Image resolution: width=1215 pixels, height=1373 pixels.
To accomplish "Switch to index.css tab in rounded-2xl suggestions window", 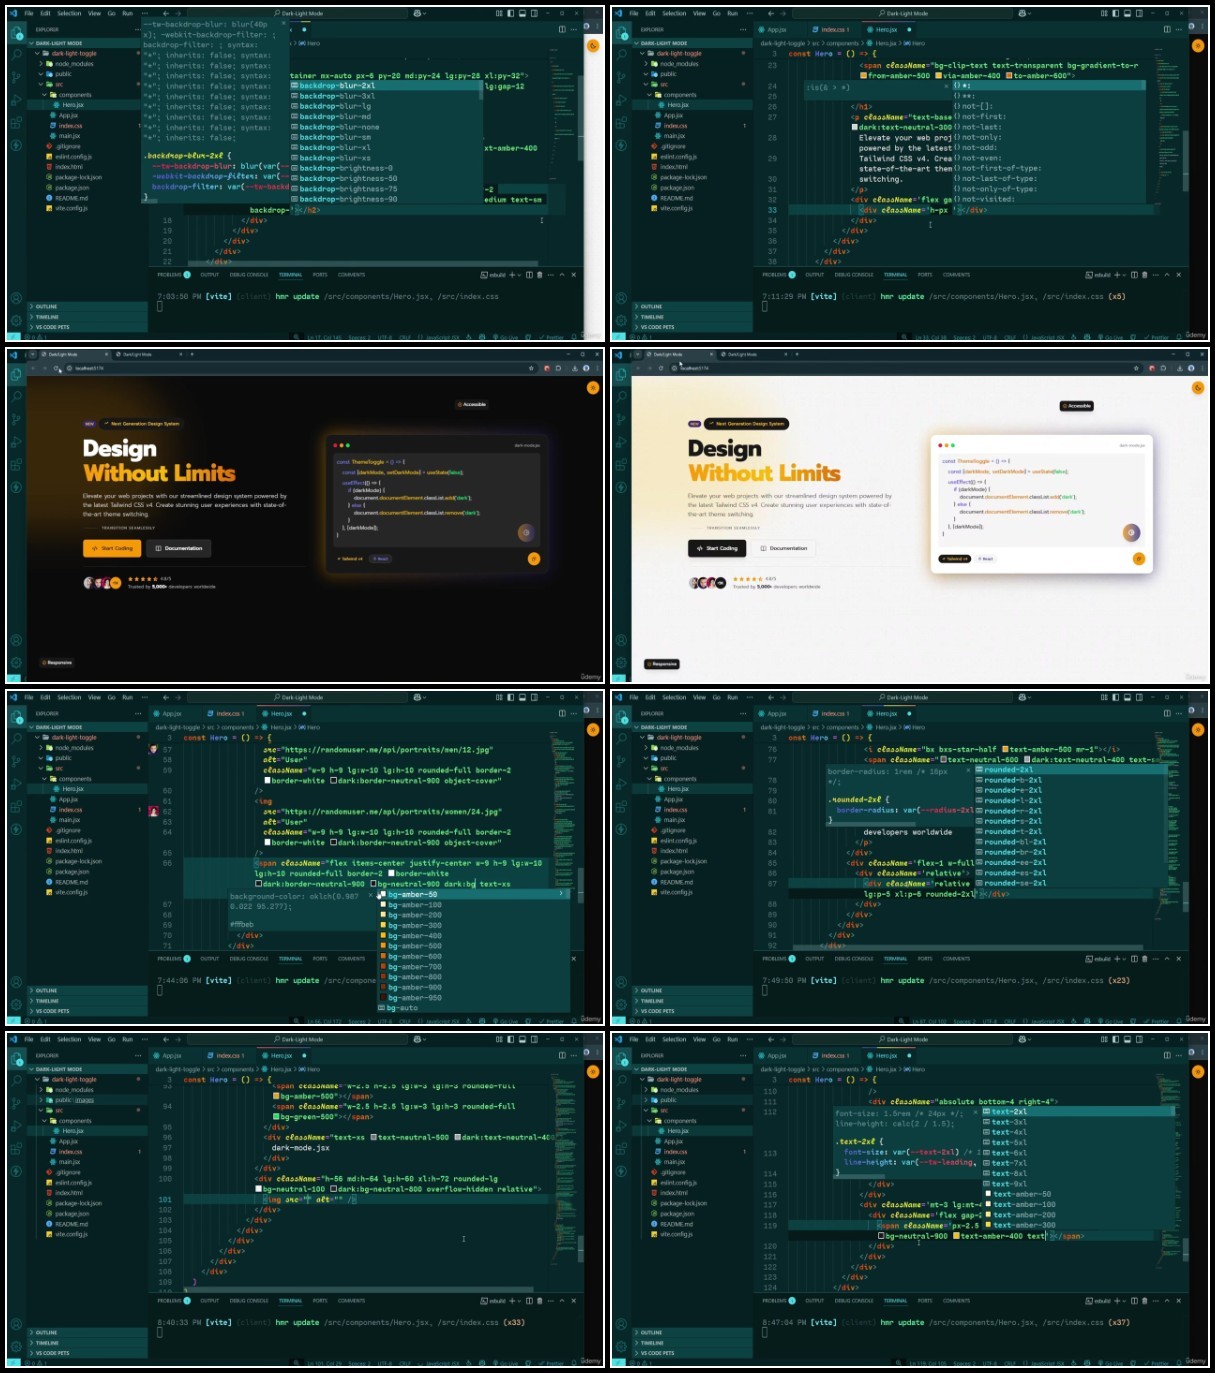I will [833, 713].
